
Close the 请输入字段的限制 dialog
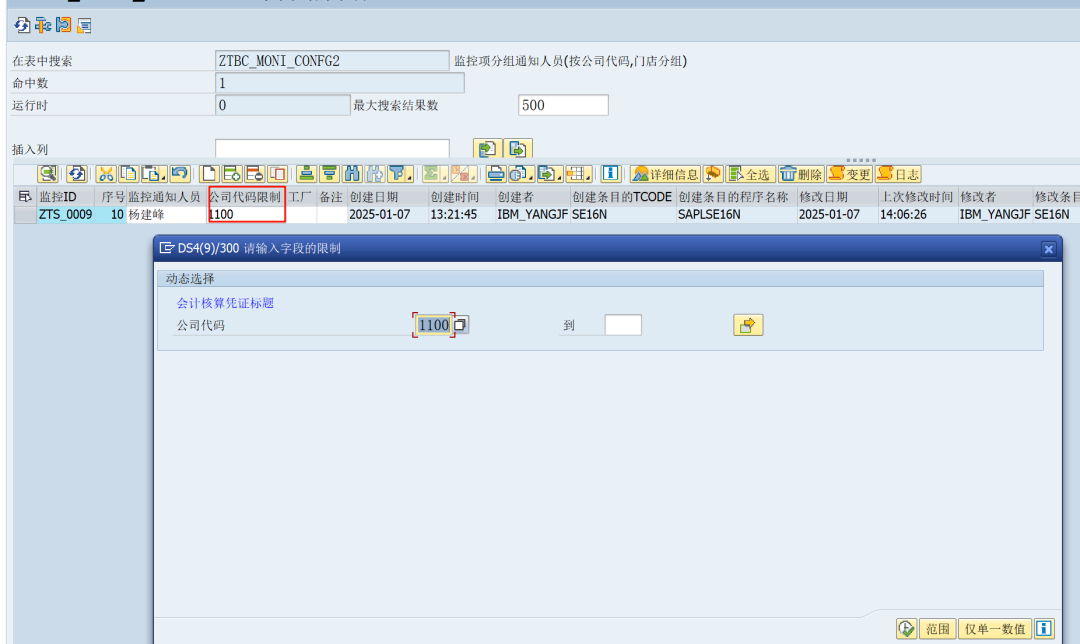(x=1048, y=249)
